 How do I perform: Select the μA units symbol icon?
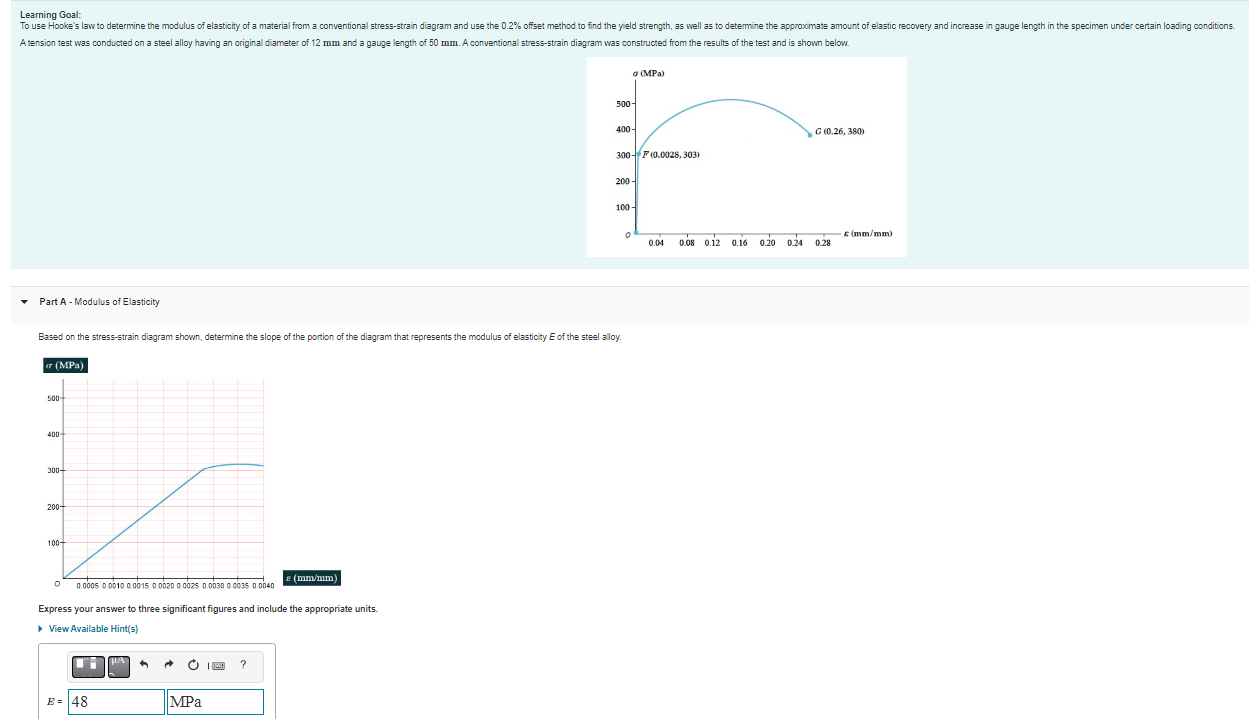[118, 665]
